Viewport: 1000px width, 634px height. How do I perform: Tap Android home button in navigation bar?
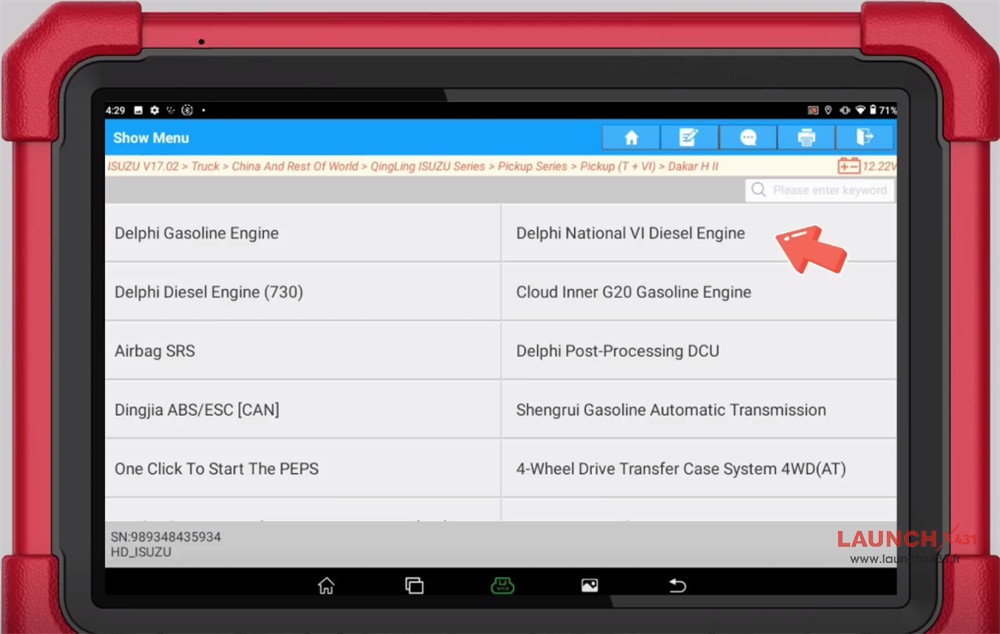tap(326, 586)
